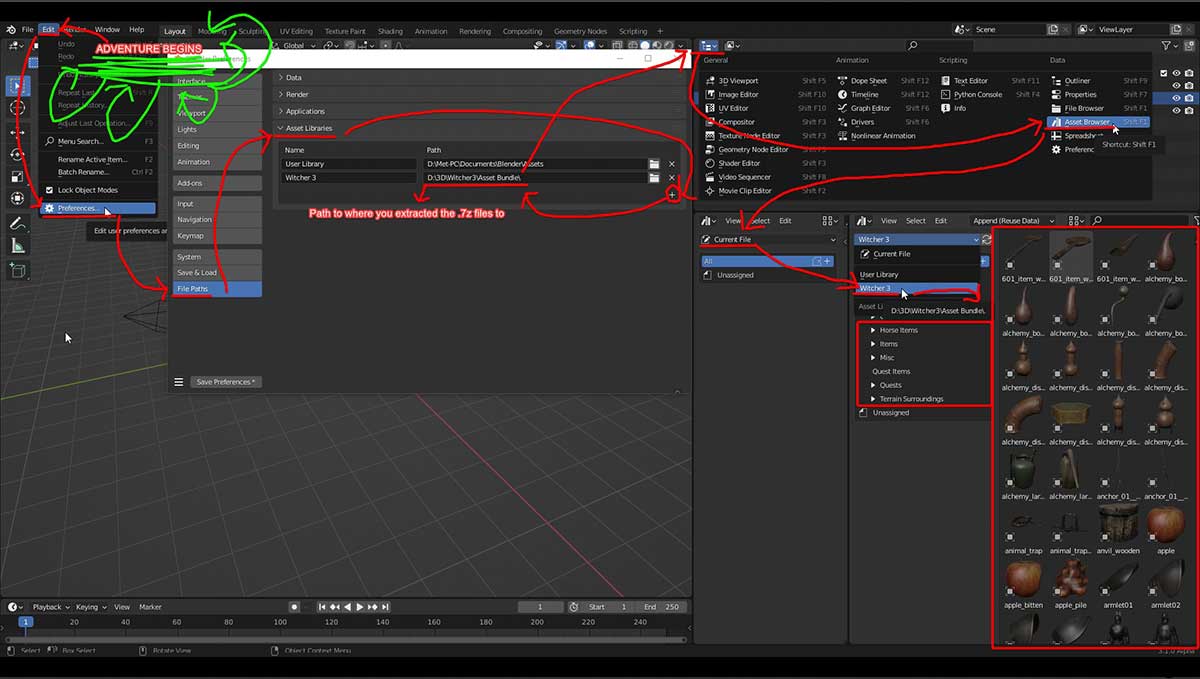The width and height of the screenshot is (1200, 679).
Task: Select the Move tool in the left toolbar
Action: tap(16, 130)
